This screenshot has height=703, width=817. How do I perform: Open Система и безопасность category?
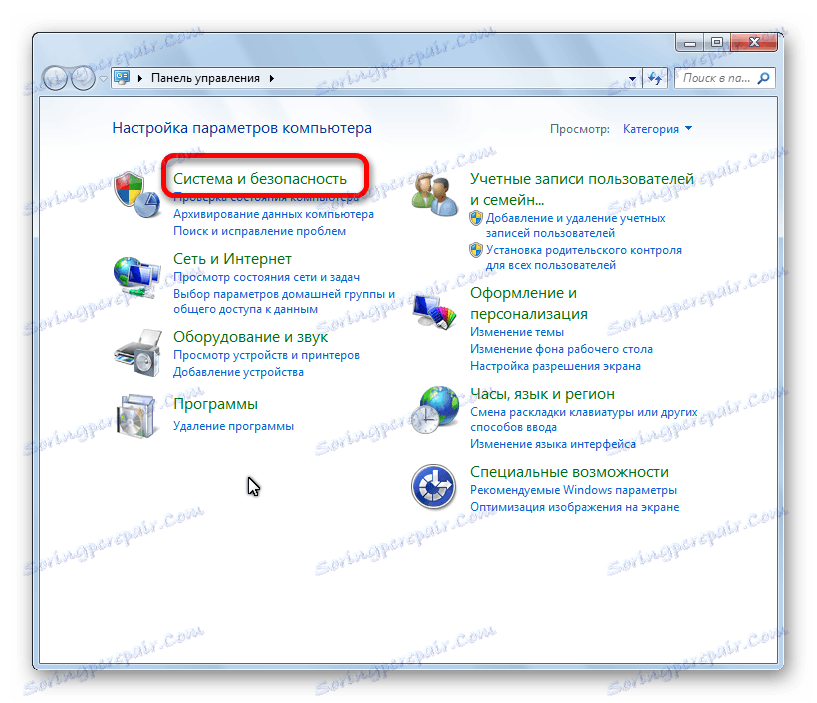point(259,179)
